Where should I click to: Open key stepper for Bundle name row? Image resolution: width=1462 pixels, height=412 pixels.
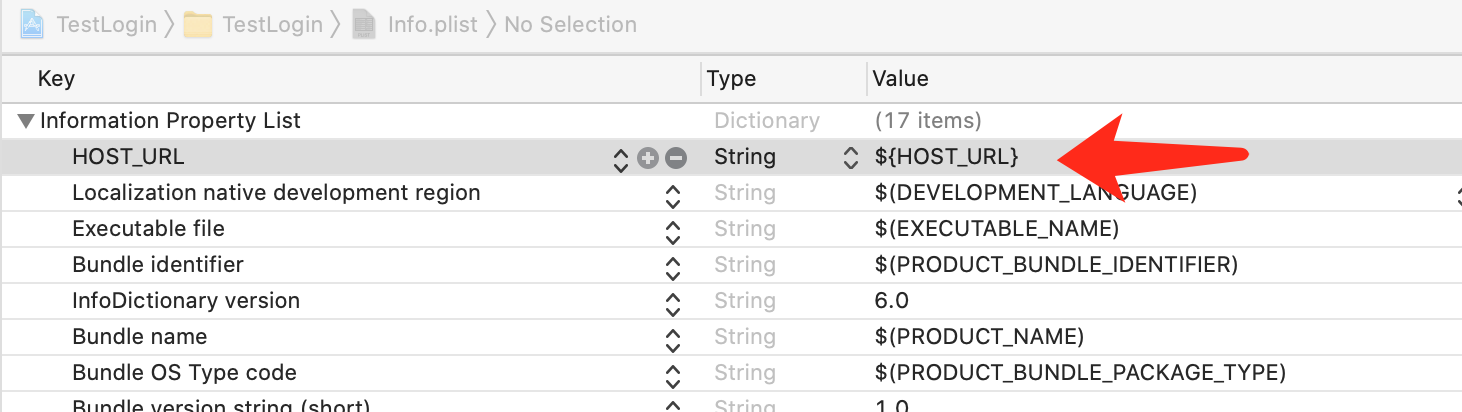(673, 338)
